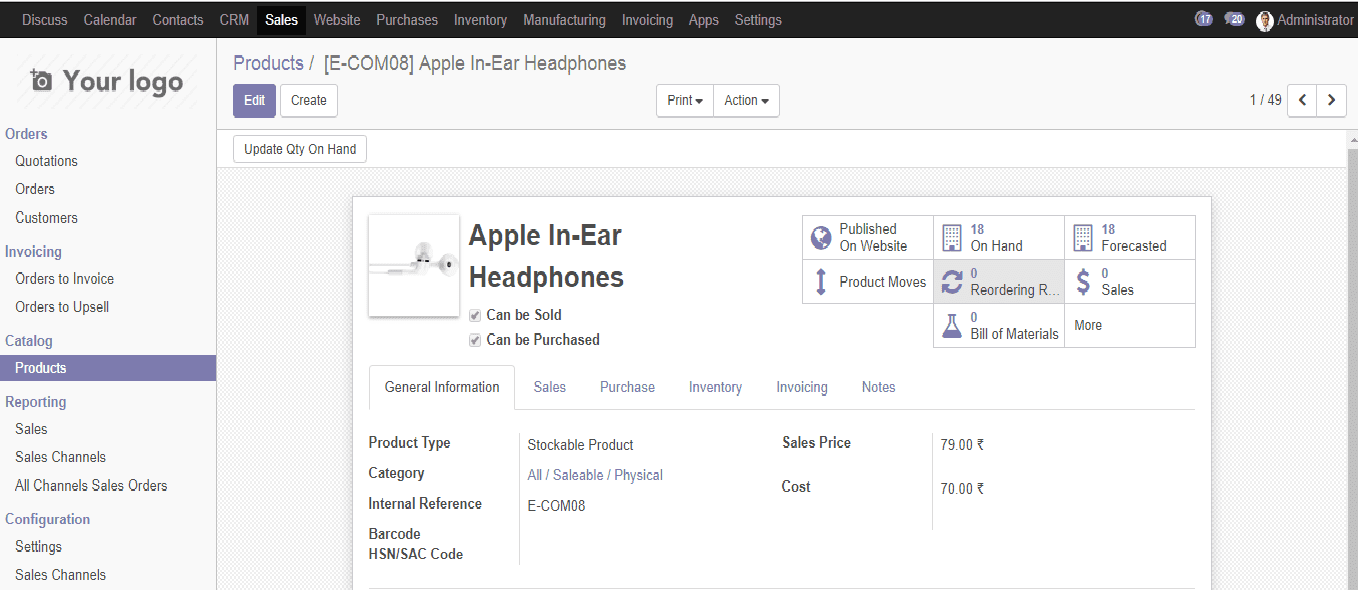Click the flask Bill of Materials icon

point(952,326)
